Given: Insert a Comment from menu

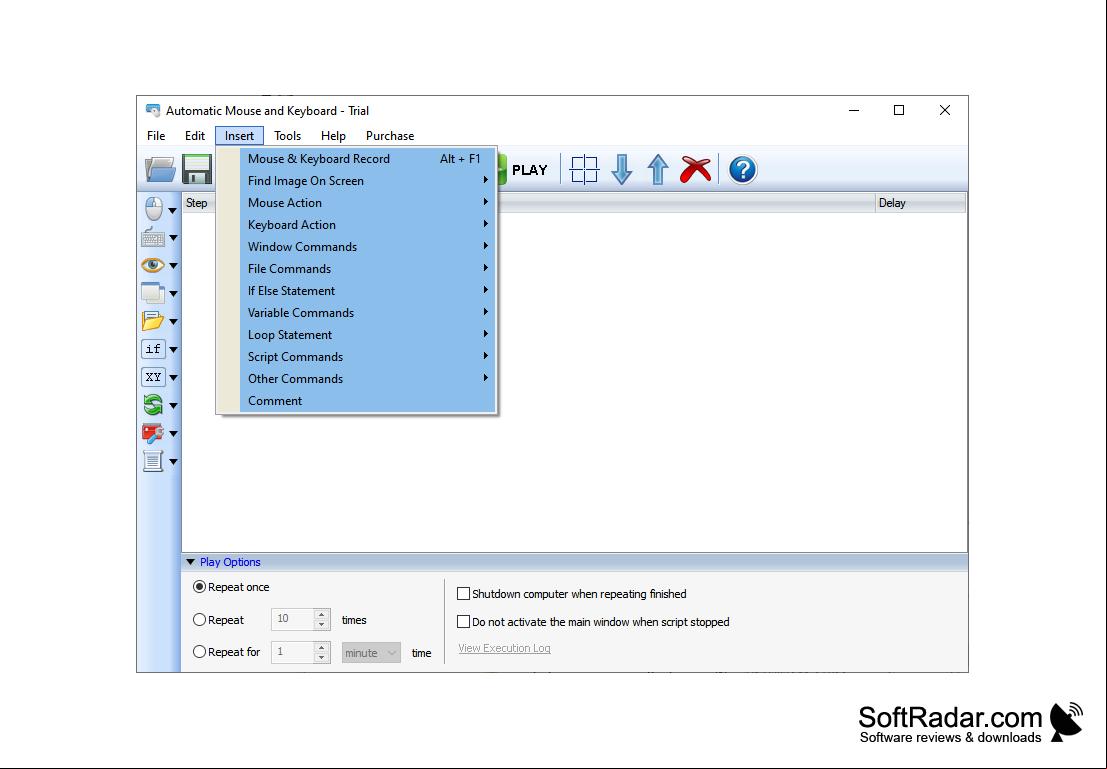Looking at the screenshot, I should 367,400.
